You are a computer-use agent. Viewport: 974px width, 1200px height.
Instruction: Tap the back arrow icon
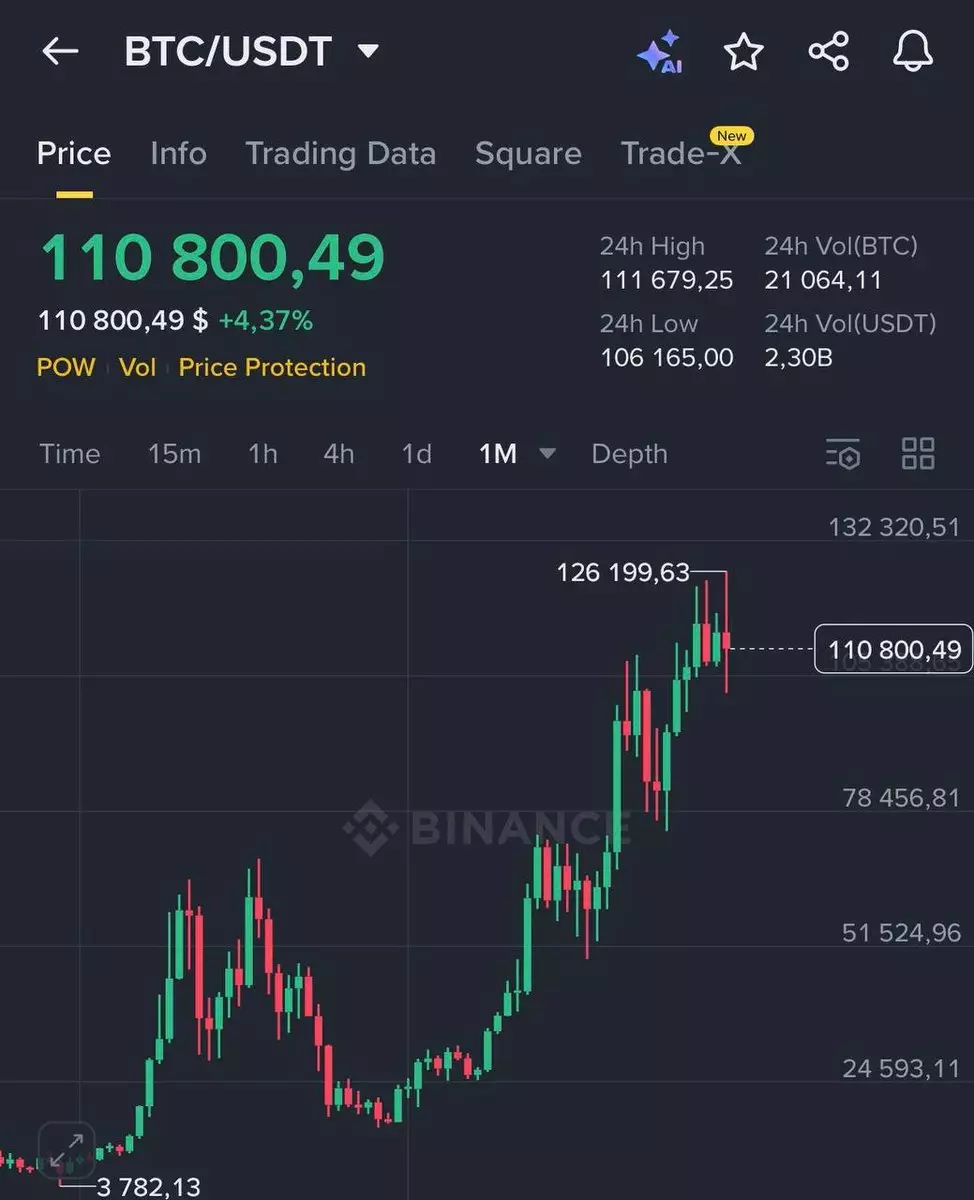[60, 52]
